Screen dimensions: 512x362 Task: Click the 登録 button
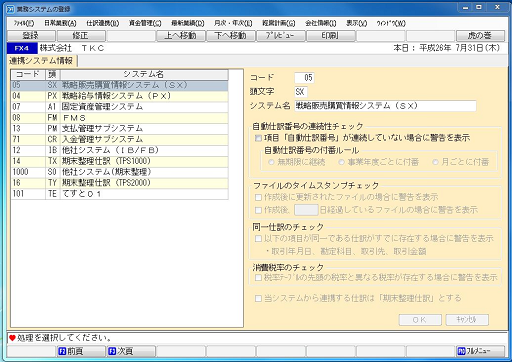pos(31,35)
